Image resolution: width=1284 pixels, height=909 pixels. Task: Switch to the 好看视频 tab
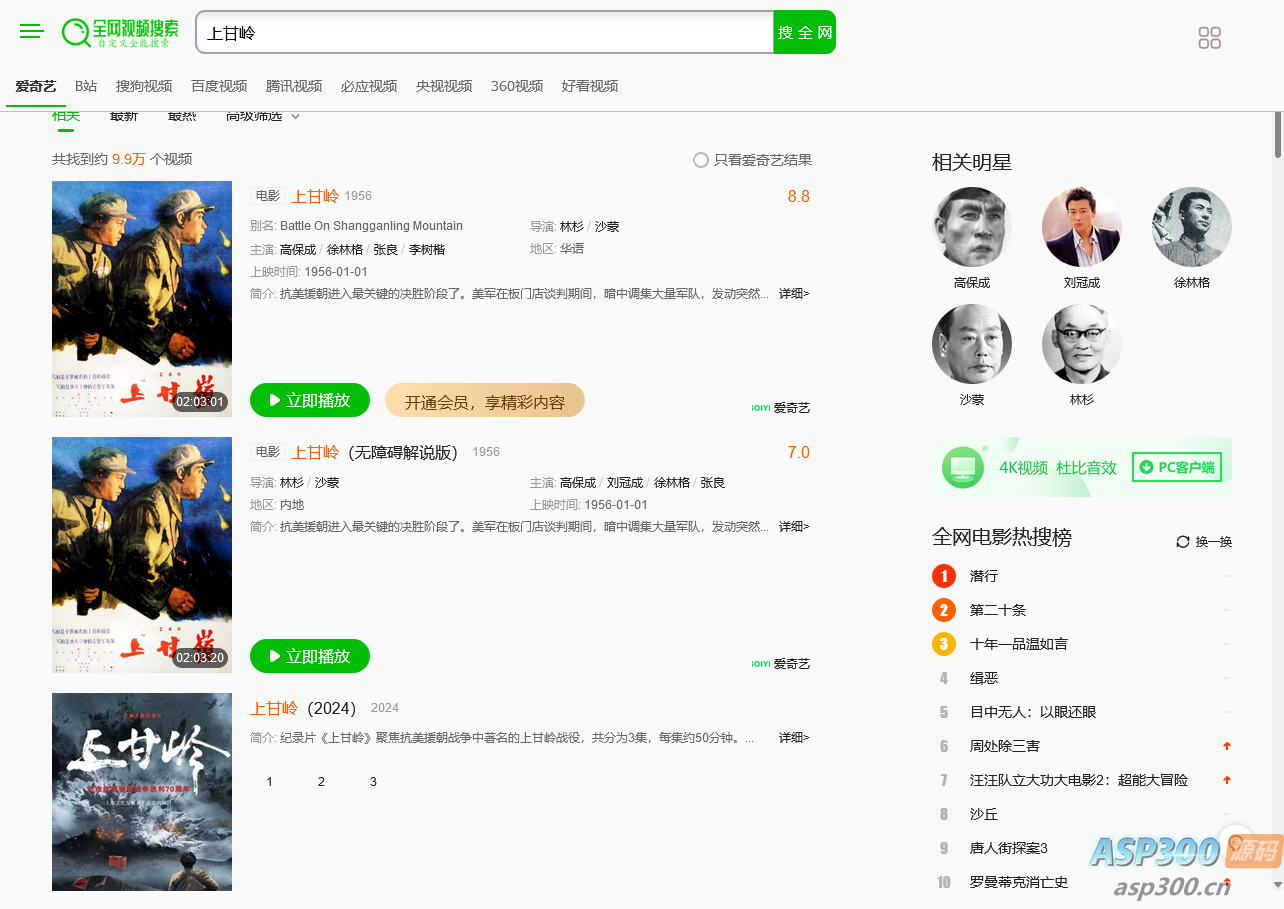tap(590, 86)
